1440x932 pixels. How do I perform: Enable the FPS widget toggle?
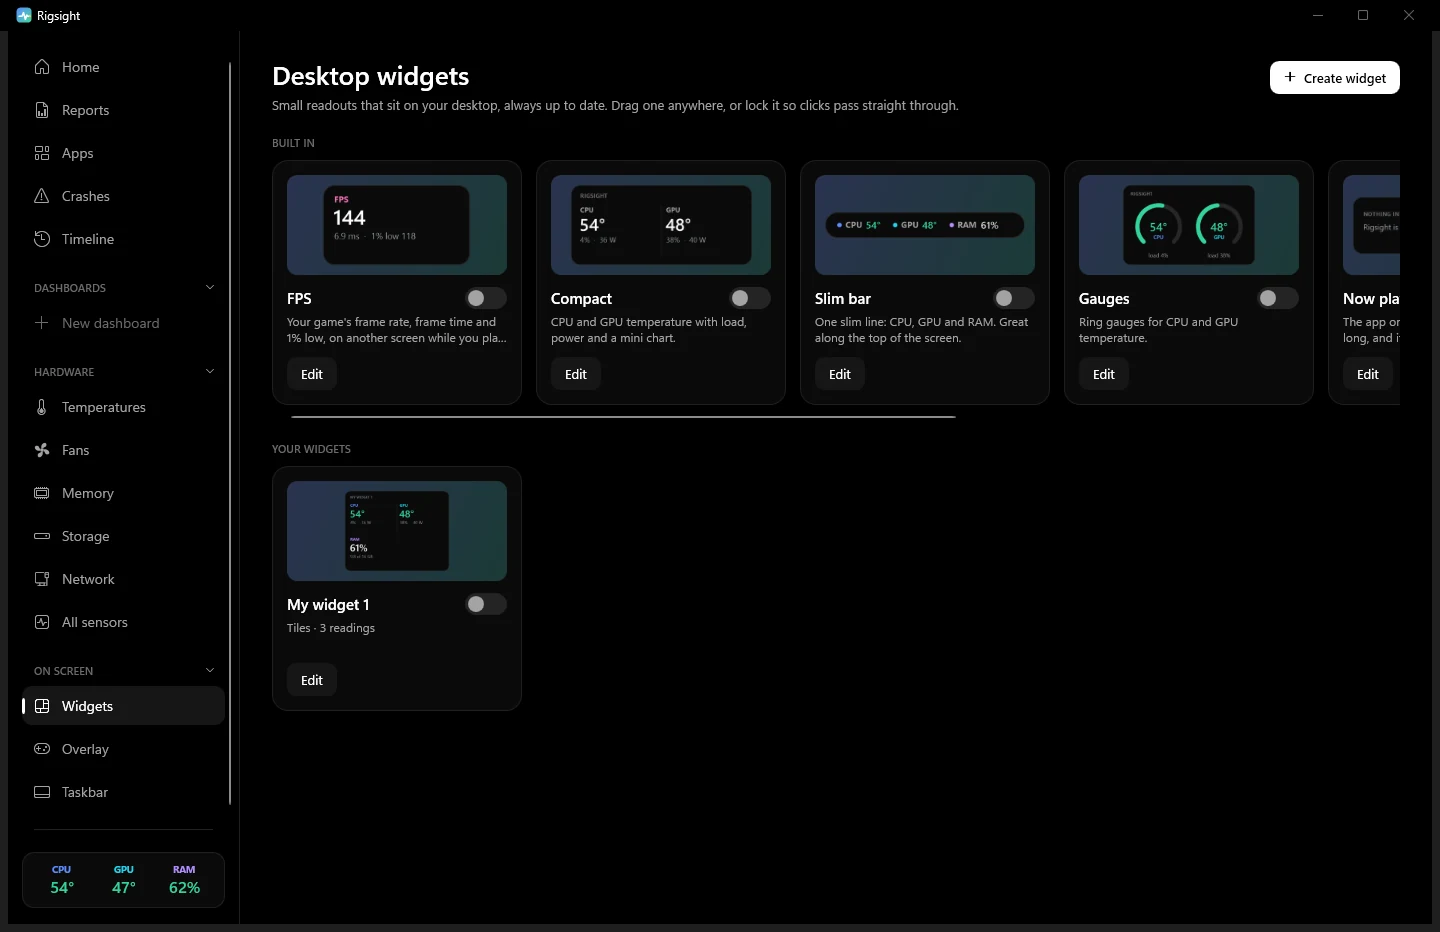[486, 298]
